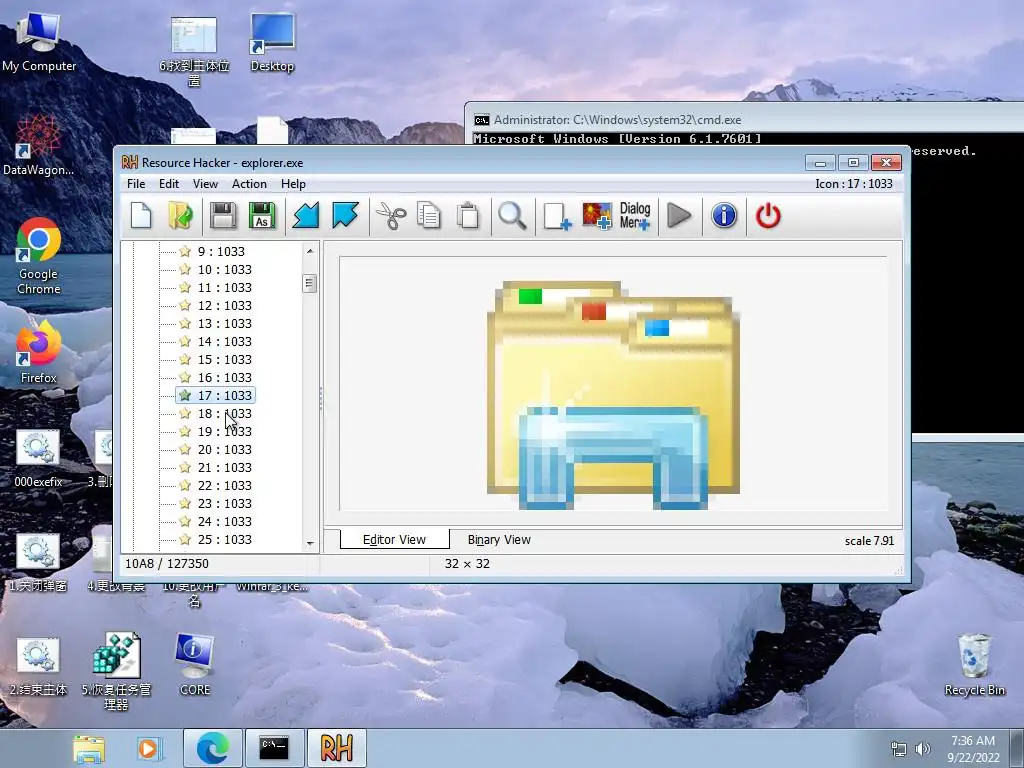The height and width of the screenshot is (768, 1024).
Task: Open a file with the folder icon
Action: 180,216
